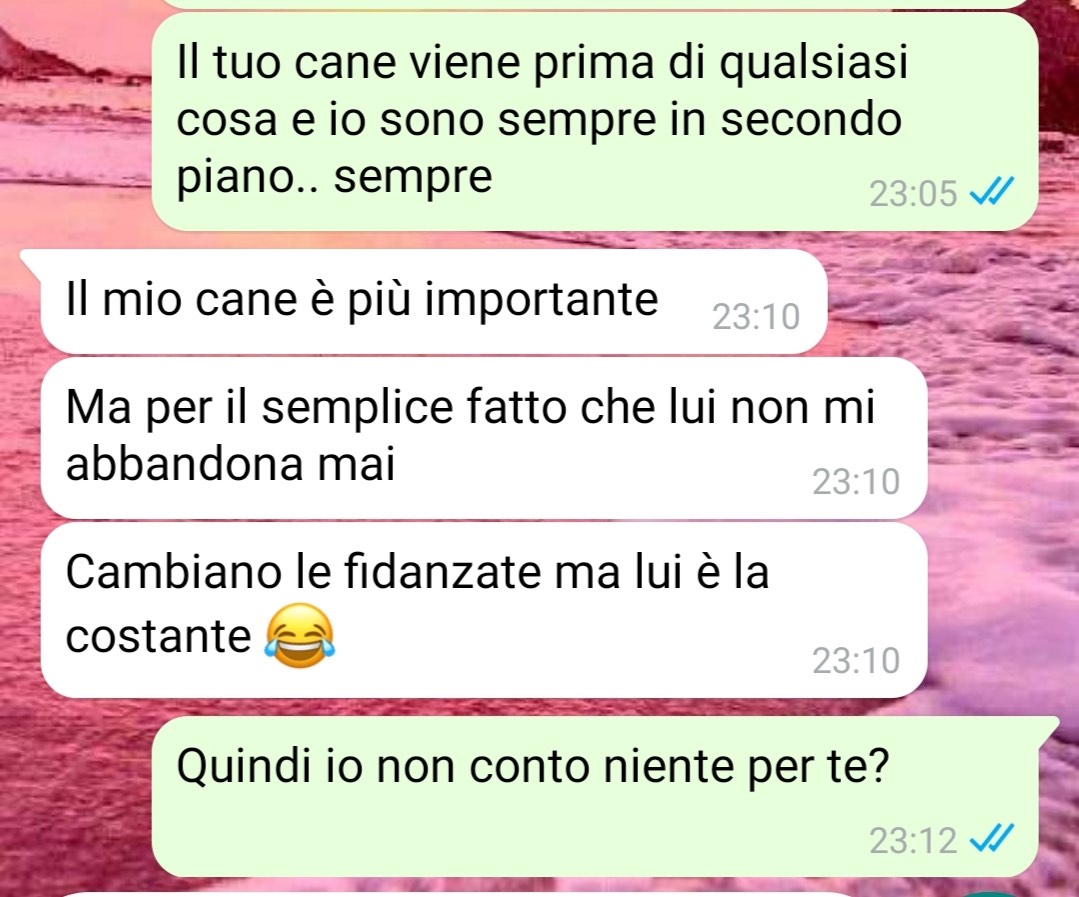
Task: Click the blue double-check next to 23:12
Action: 991,839
